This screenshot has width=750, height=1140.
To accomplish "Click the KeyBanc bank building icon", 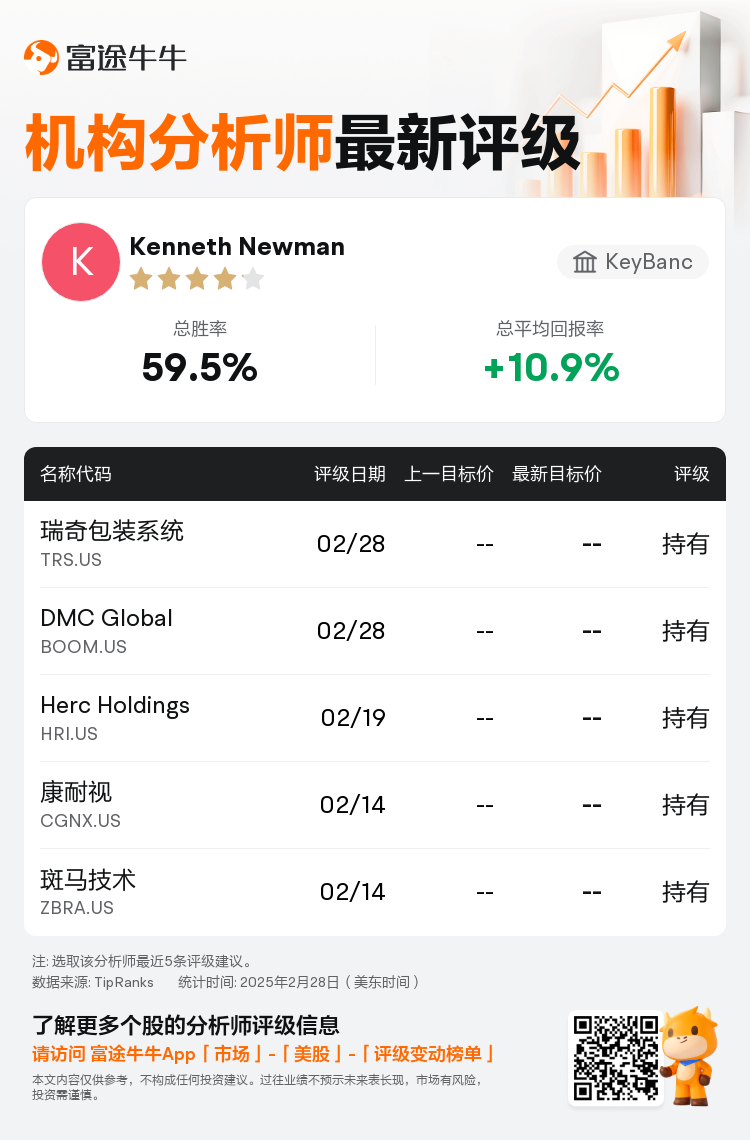I will click(x=584, y=262).
